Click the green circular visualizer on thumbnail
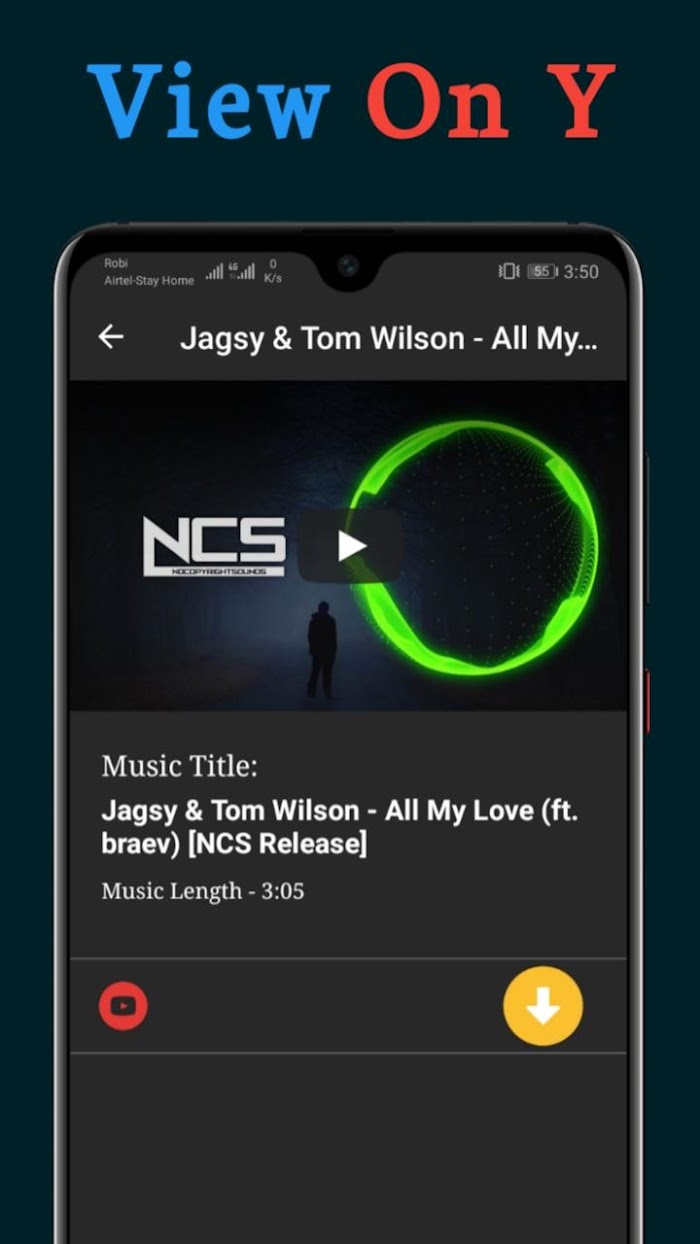Image resolution: width=700 pixels, height=1244 pixels. click(x=472, y=547)
